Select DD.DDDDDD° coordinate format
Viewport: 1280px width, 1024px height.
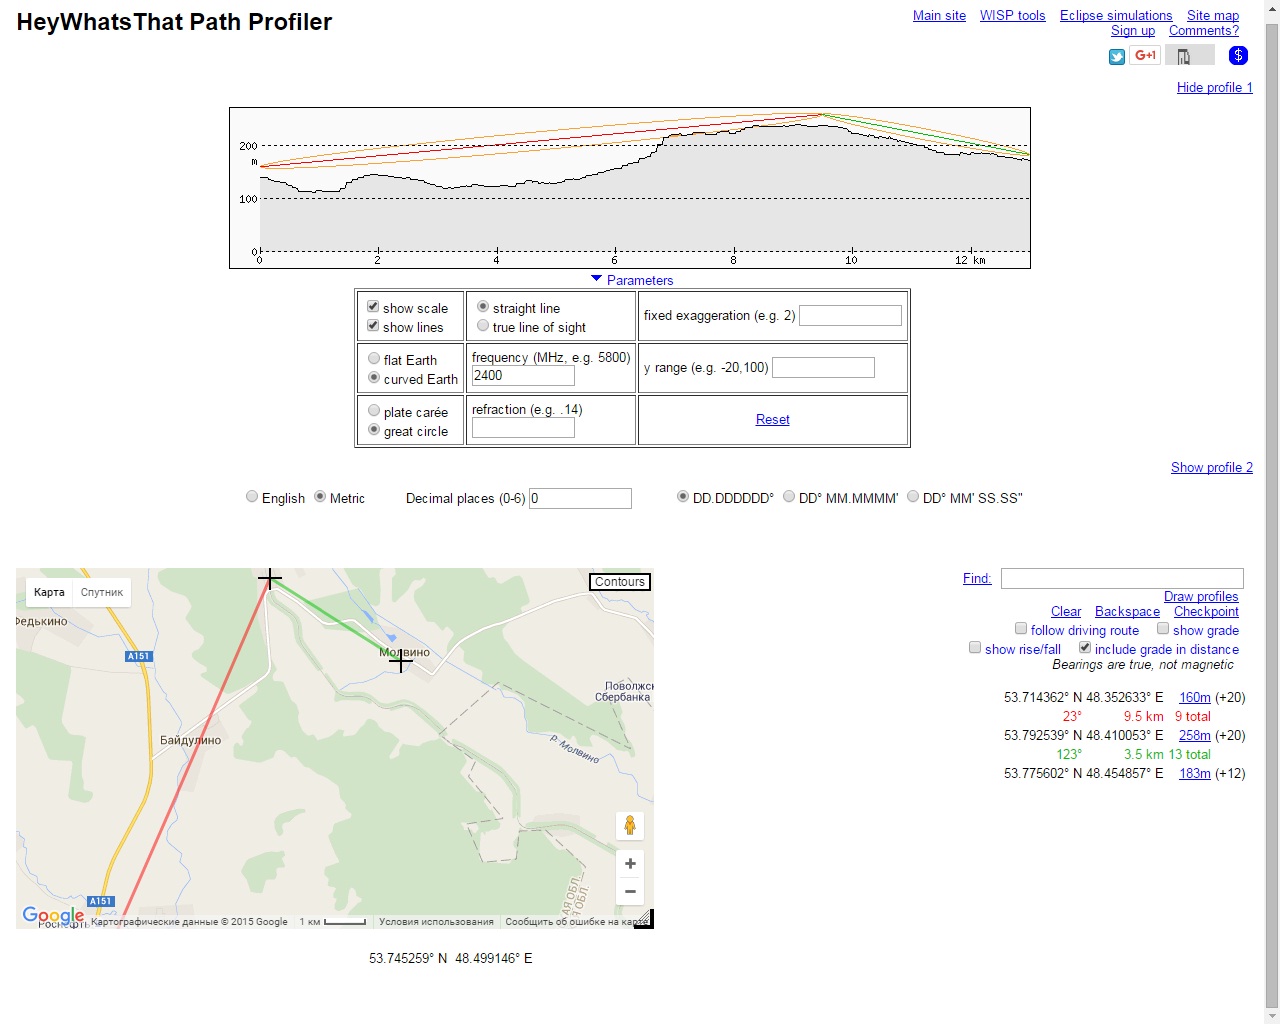pyautogui.click(x=683, y=497)
